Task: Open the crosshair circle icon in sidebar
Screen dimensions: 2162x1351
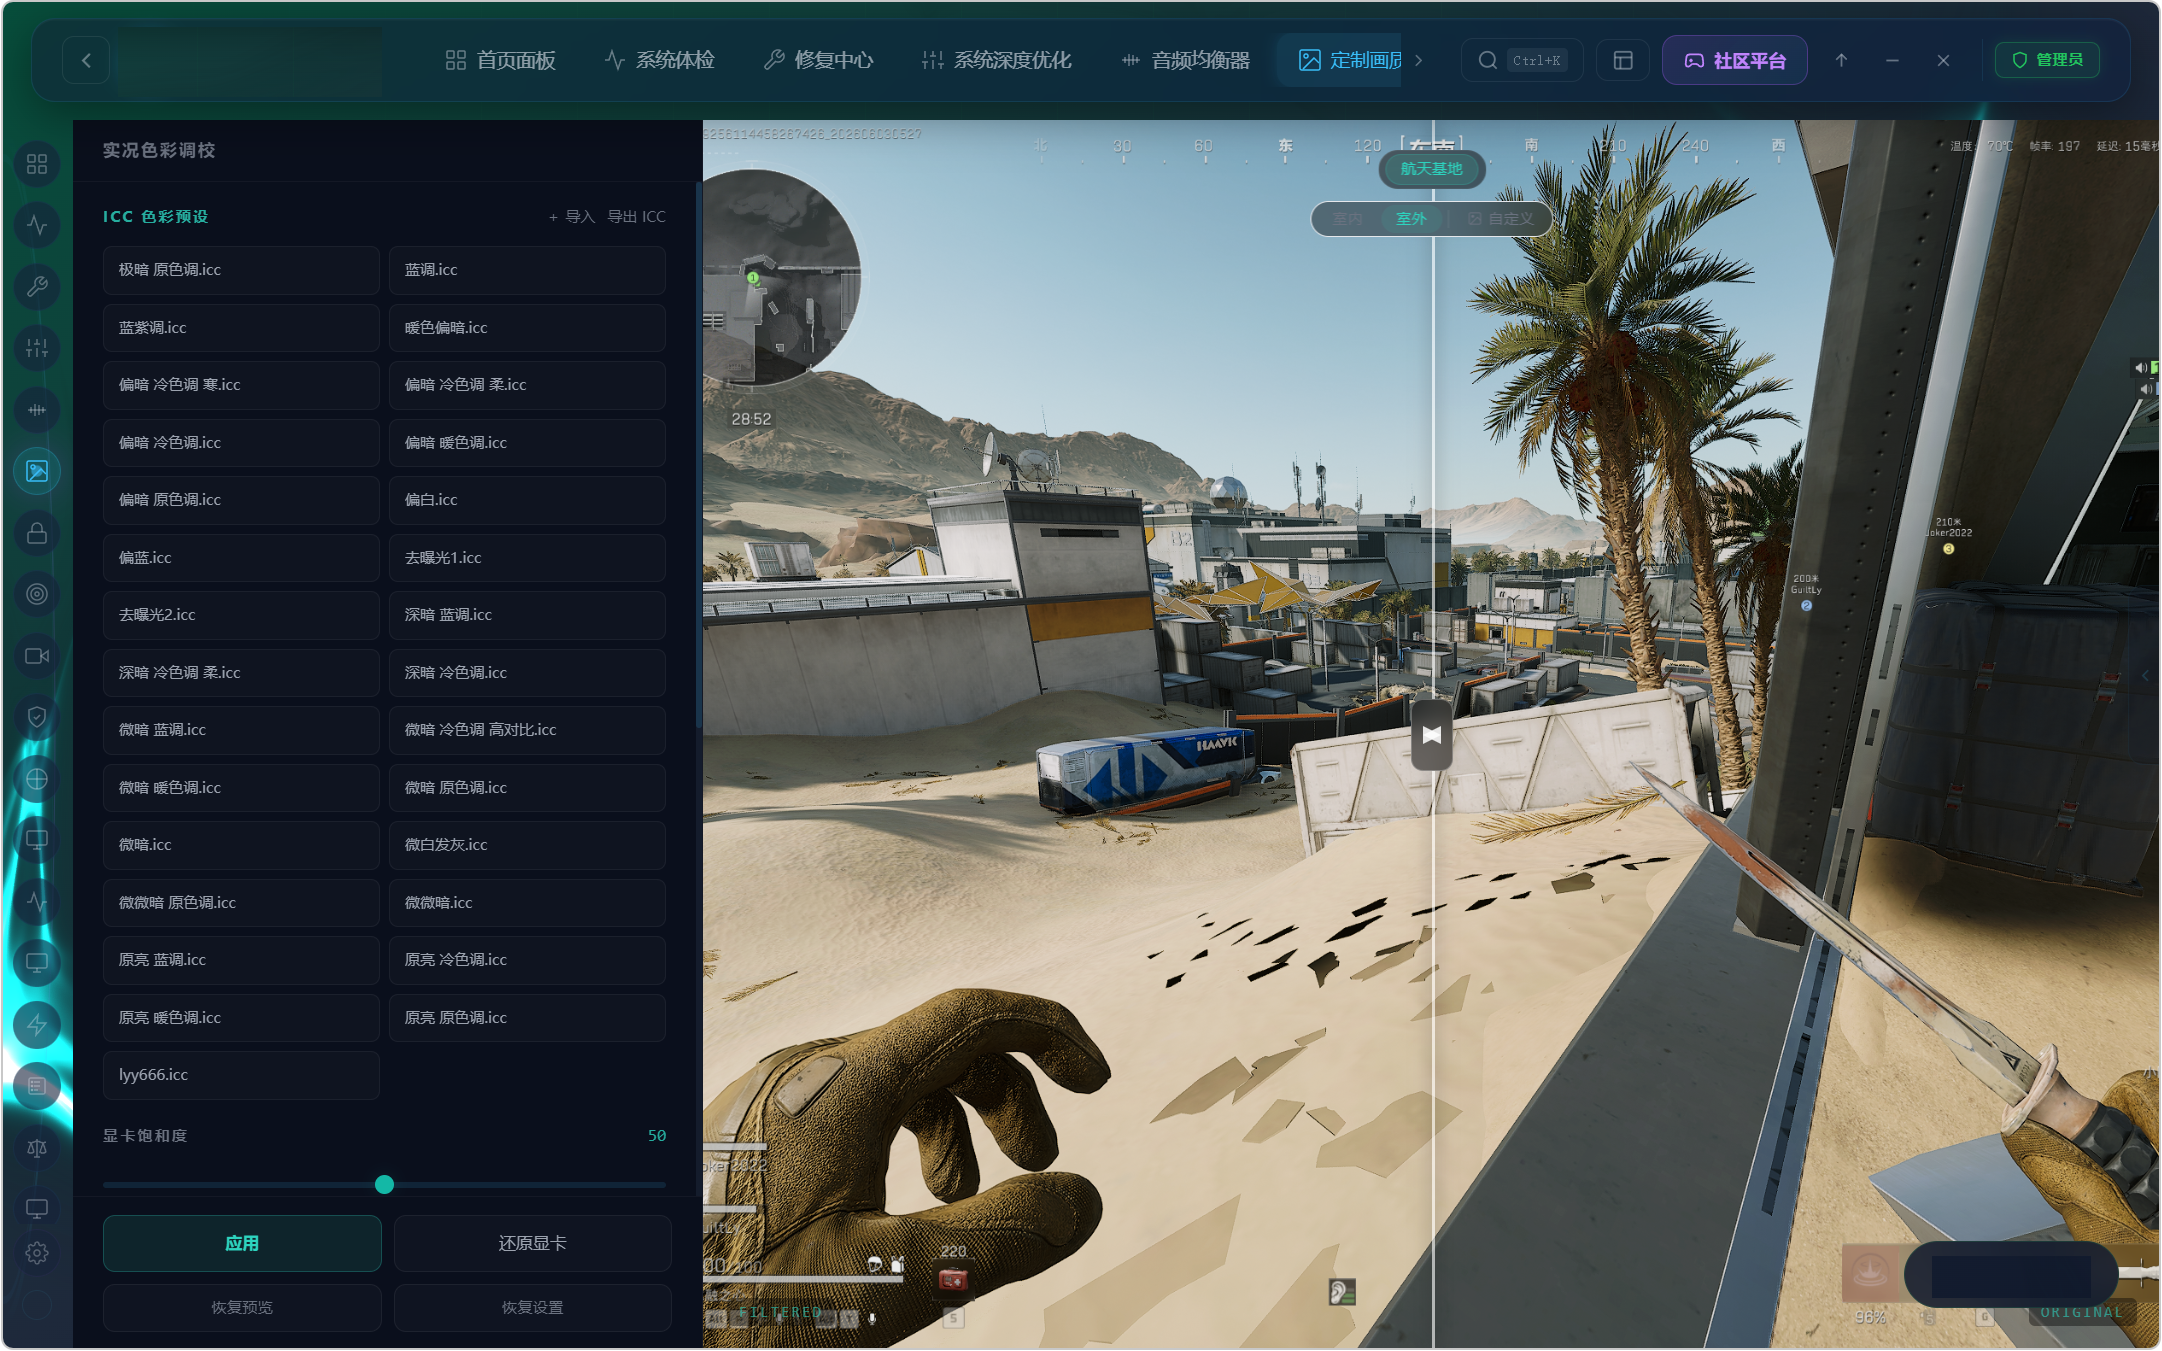Action: [37, 779]
